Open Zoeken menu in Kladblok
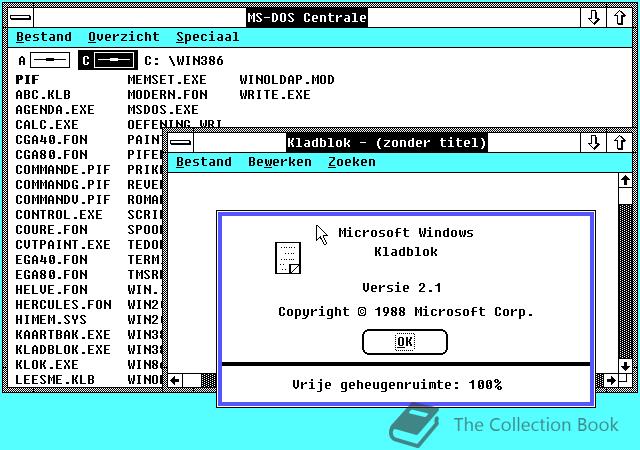The height and width of the screenshot is (450, 640). click(x=351, y=162)
